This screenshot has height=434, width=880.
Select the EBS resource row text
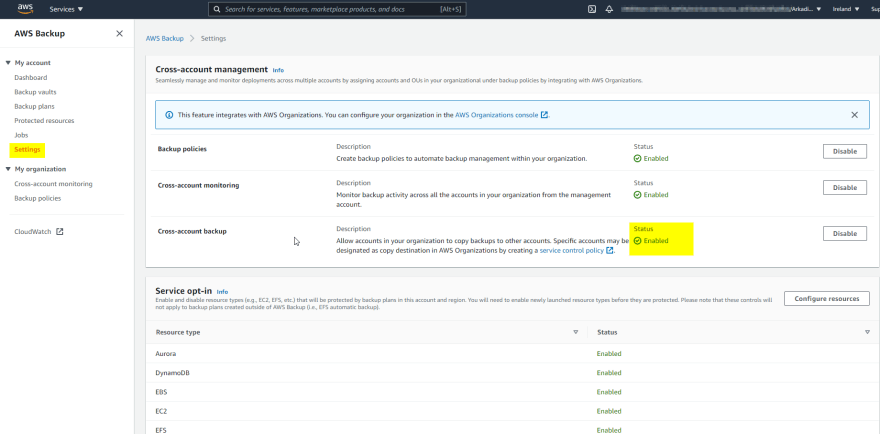tap(161, 392)
